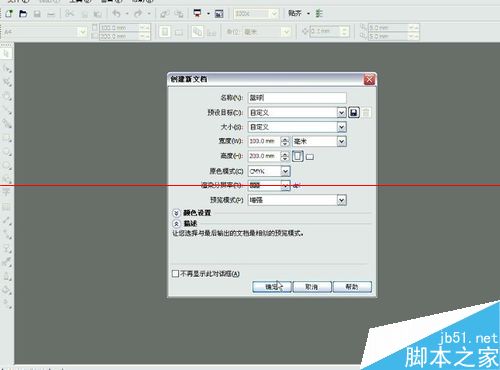Check 不再显示此对话框 checkbox

[x=175, y=274]
